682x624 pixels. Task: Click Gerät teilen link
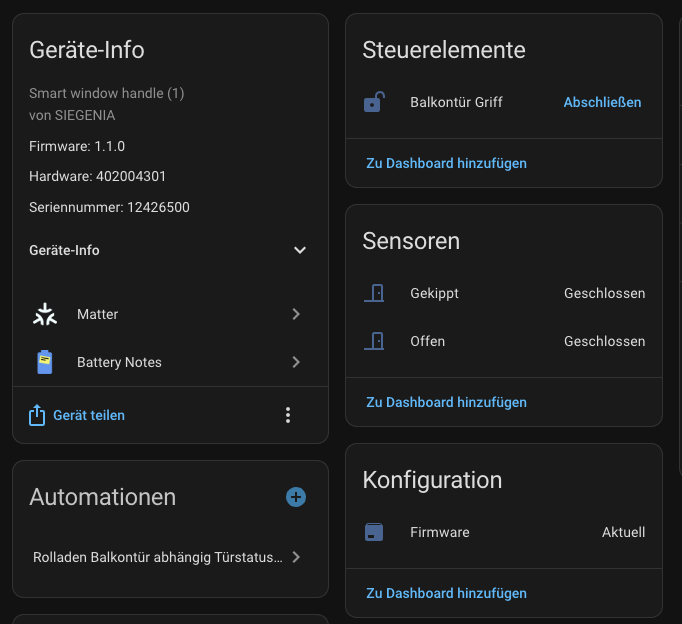click(89, 415)
